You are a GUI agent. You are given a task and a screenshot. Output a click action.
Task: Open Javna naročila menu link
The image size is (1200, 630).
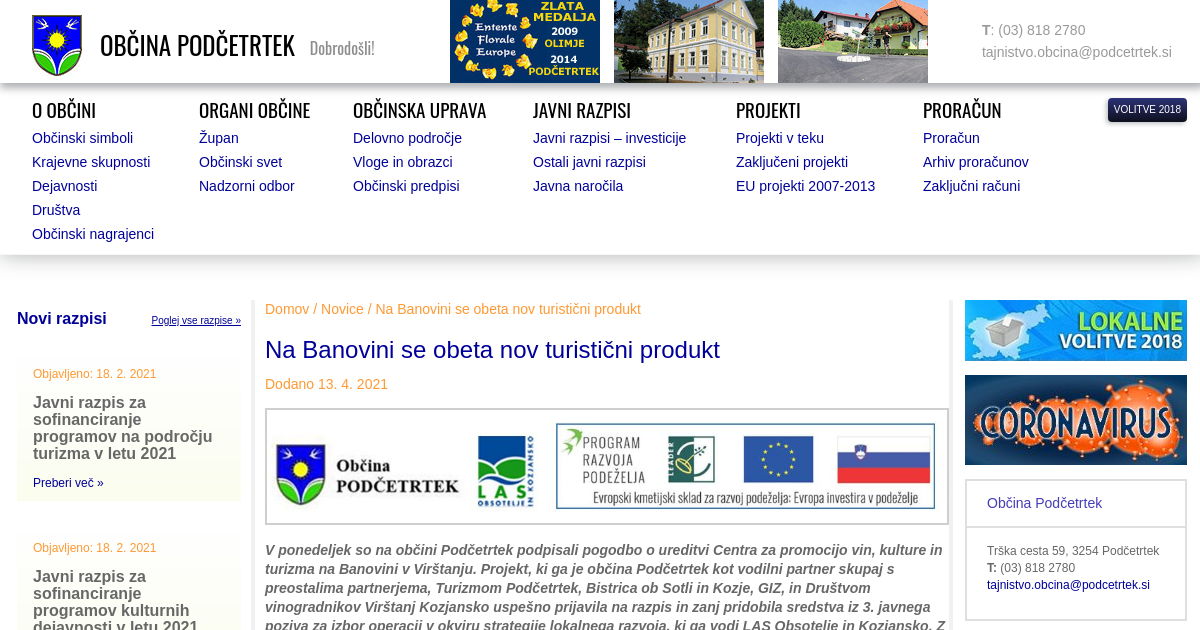(577, 186)
